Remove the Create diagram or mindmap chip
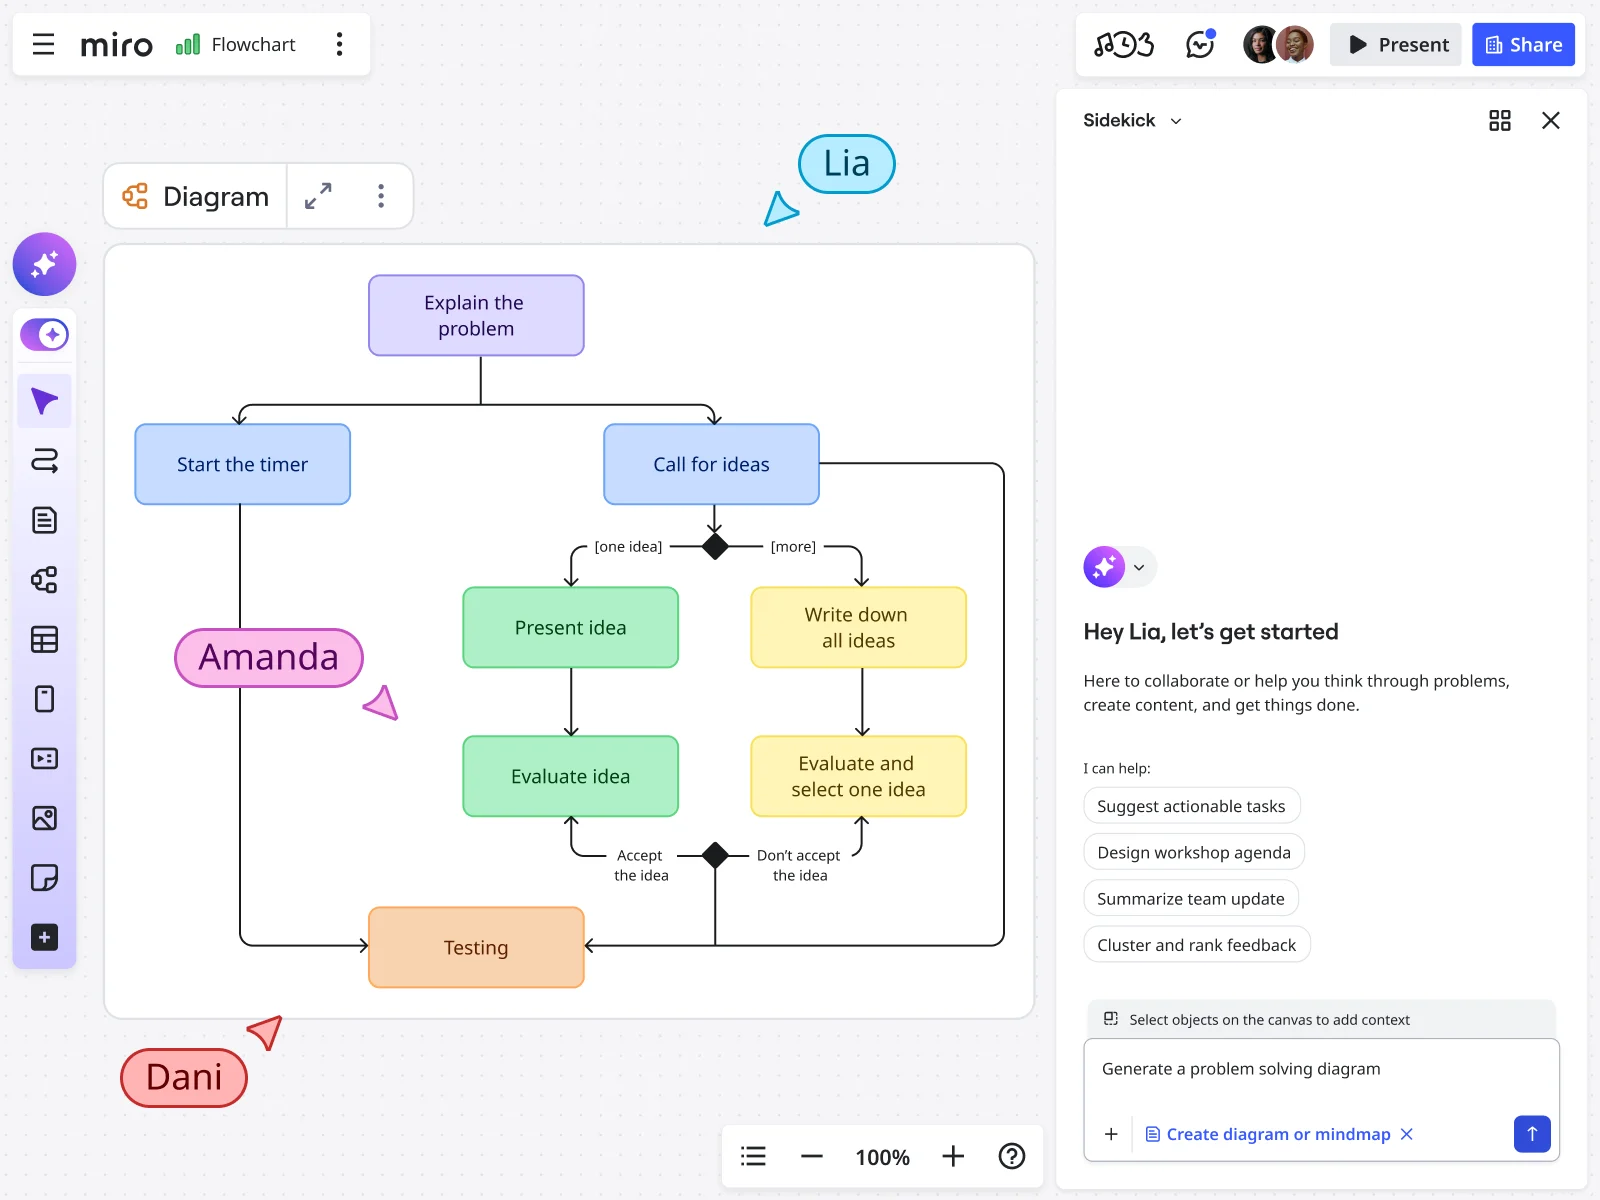Viewport: 1600px width, 1200px height. click(x=1407, y=1134)
